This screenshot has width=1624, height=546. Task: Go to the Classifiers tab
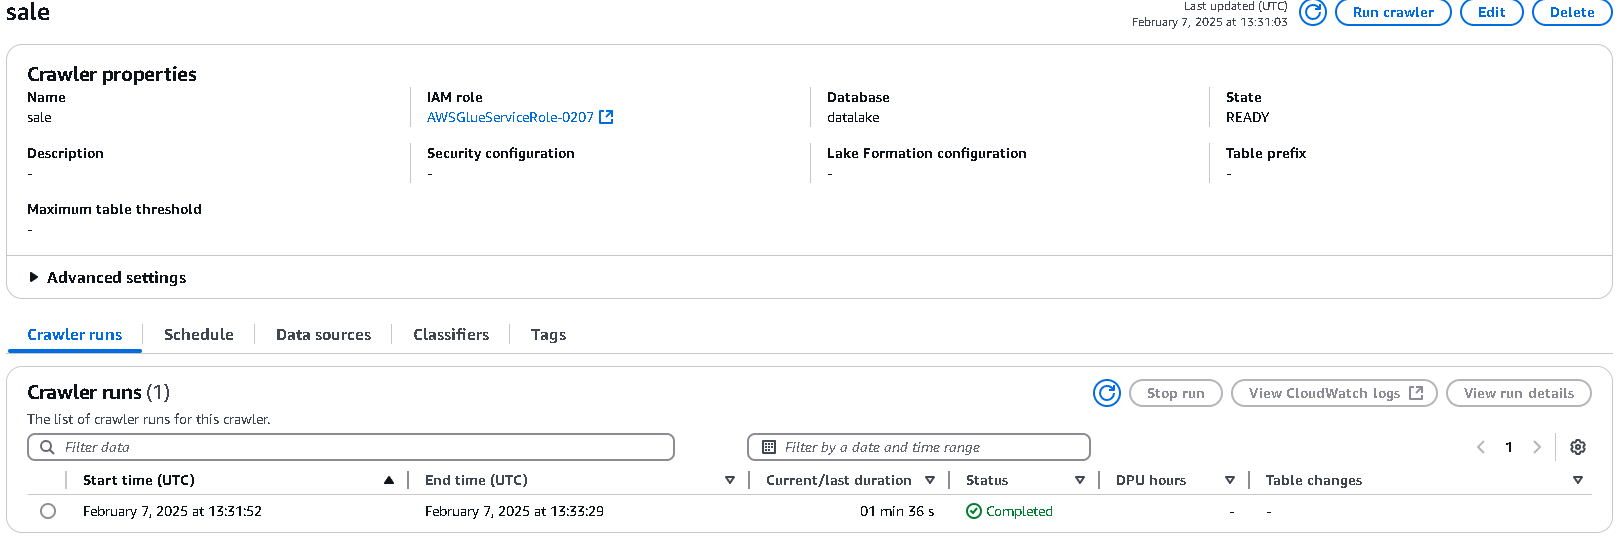(x=451, y=335)
